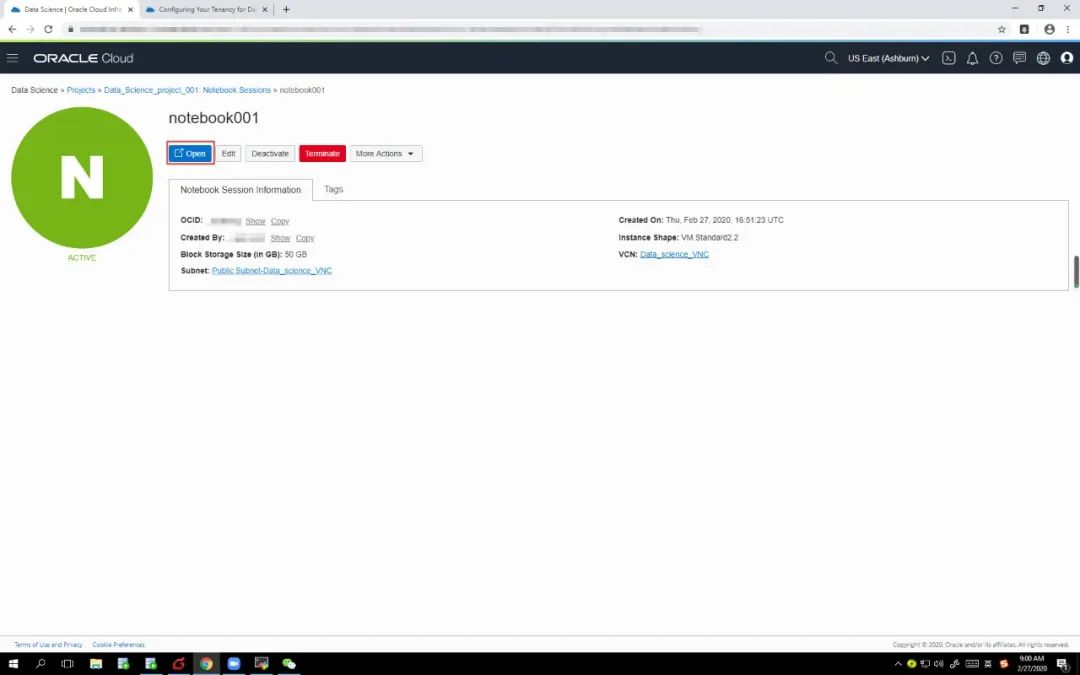Click the page vertical scrollbar thumb
This screenshot has width=1080, height=675.
click(x=1076, y=272)
